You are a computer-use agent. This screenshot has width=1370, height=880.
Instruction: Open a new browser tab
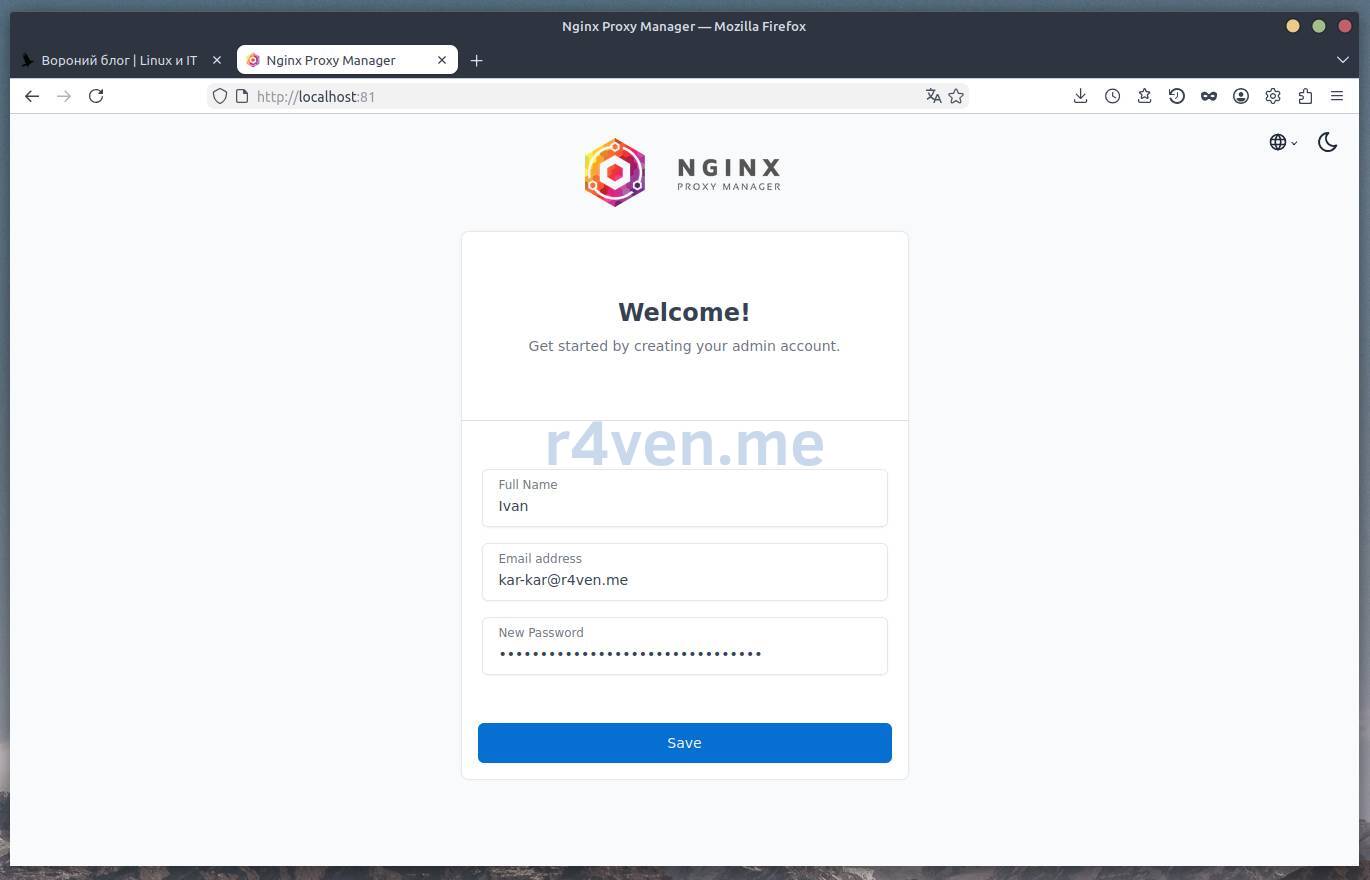[477, 61]
